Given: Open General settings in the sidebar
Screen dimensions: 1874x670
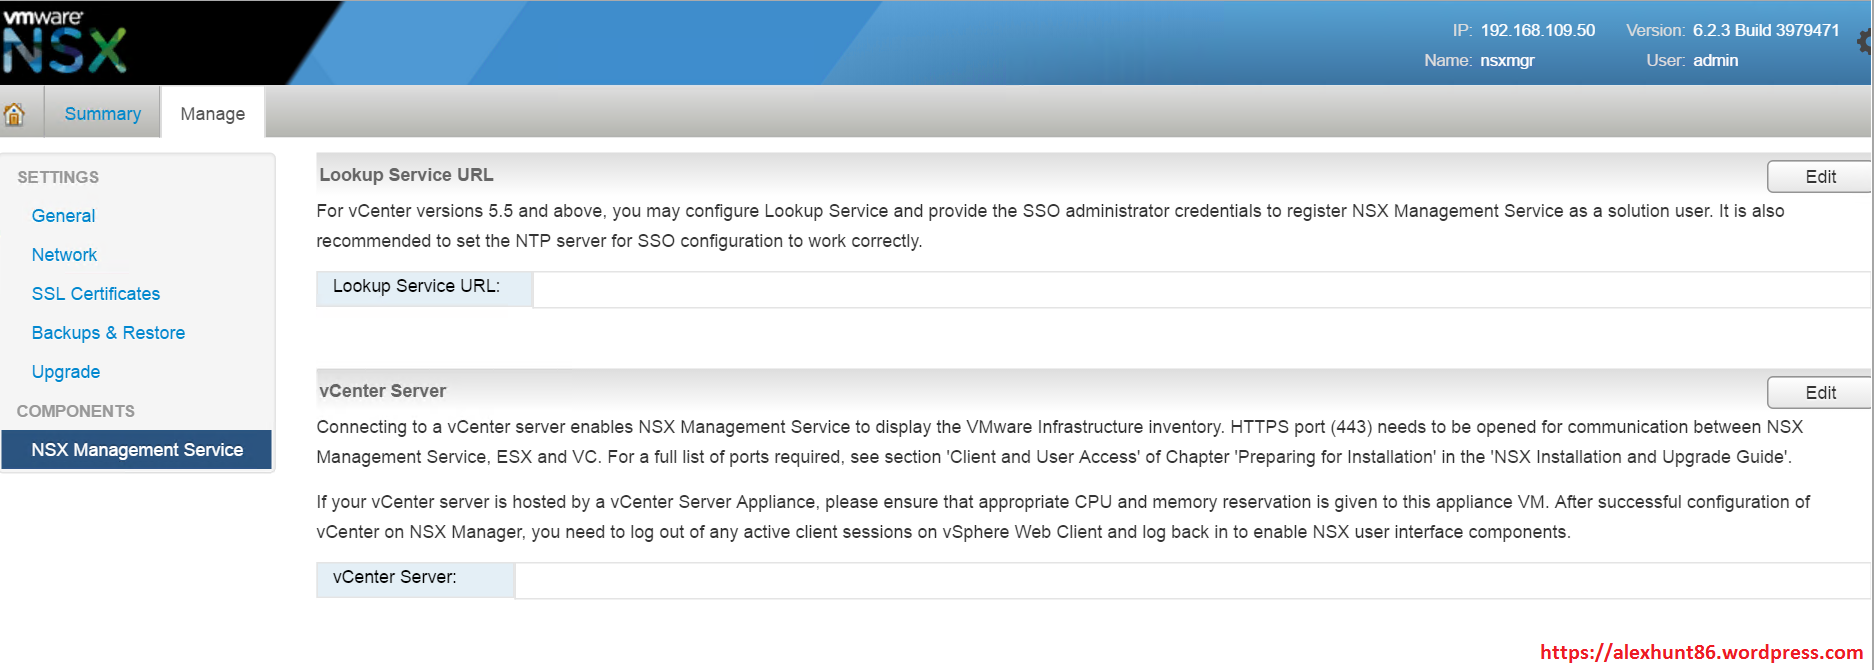Looking at the screenshot, I should (x=63, y=216).
